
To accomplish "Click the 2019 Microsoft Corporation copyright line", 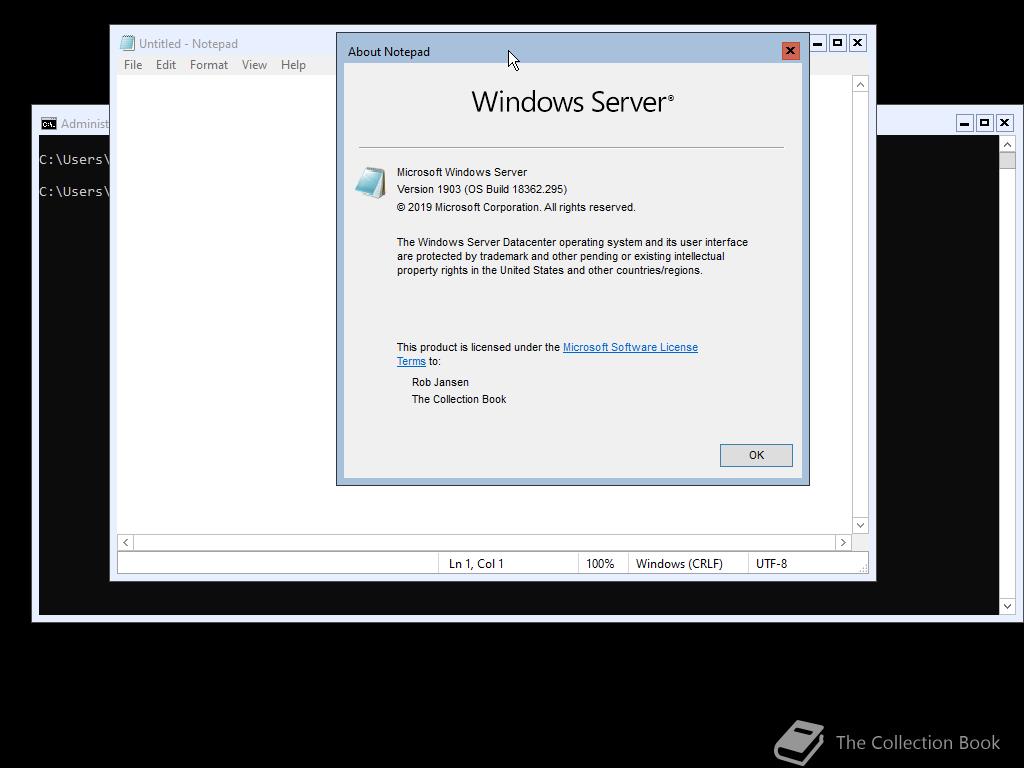I will [x=516, y=207].
